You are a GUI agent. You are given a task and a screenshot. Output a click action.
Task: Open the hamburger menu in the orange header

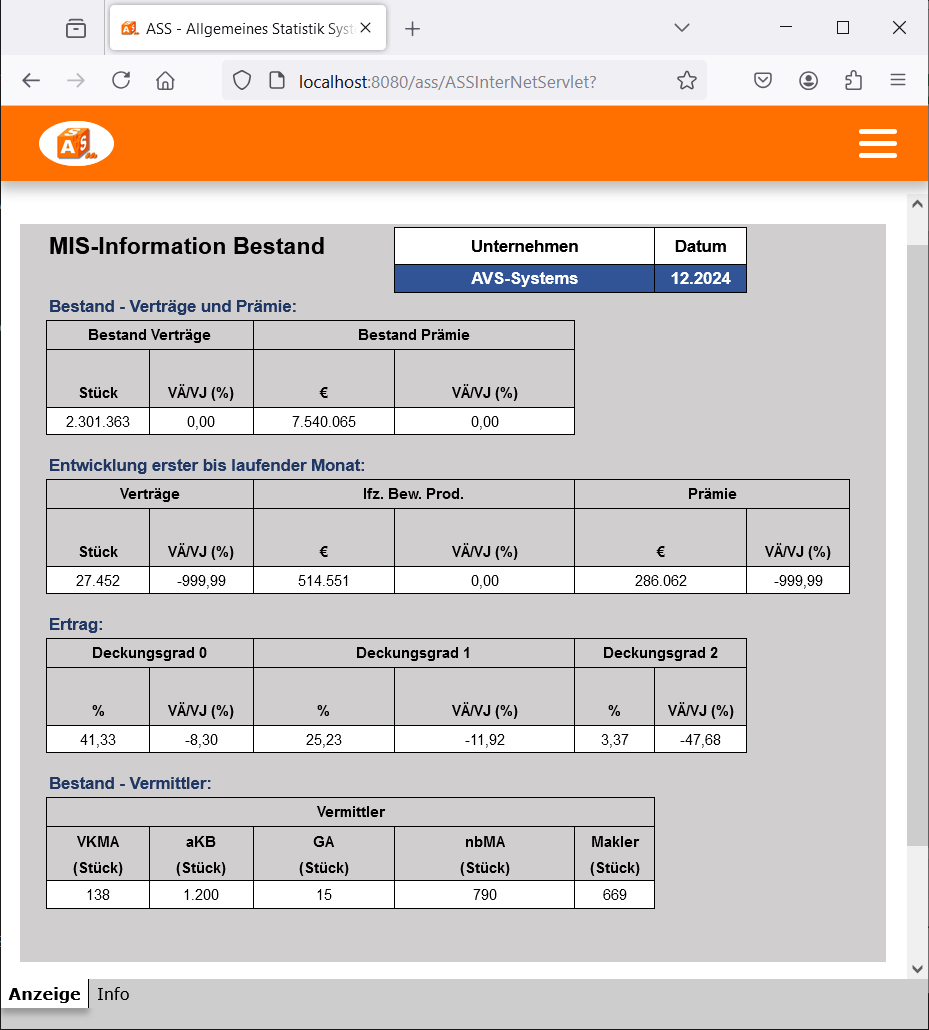[878, 143]
